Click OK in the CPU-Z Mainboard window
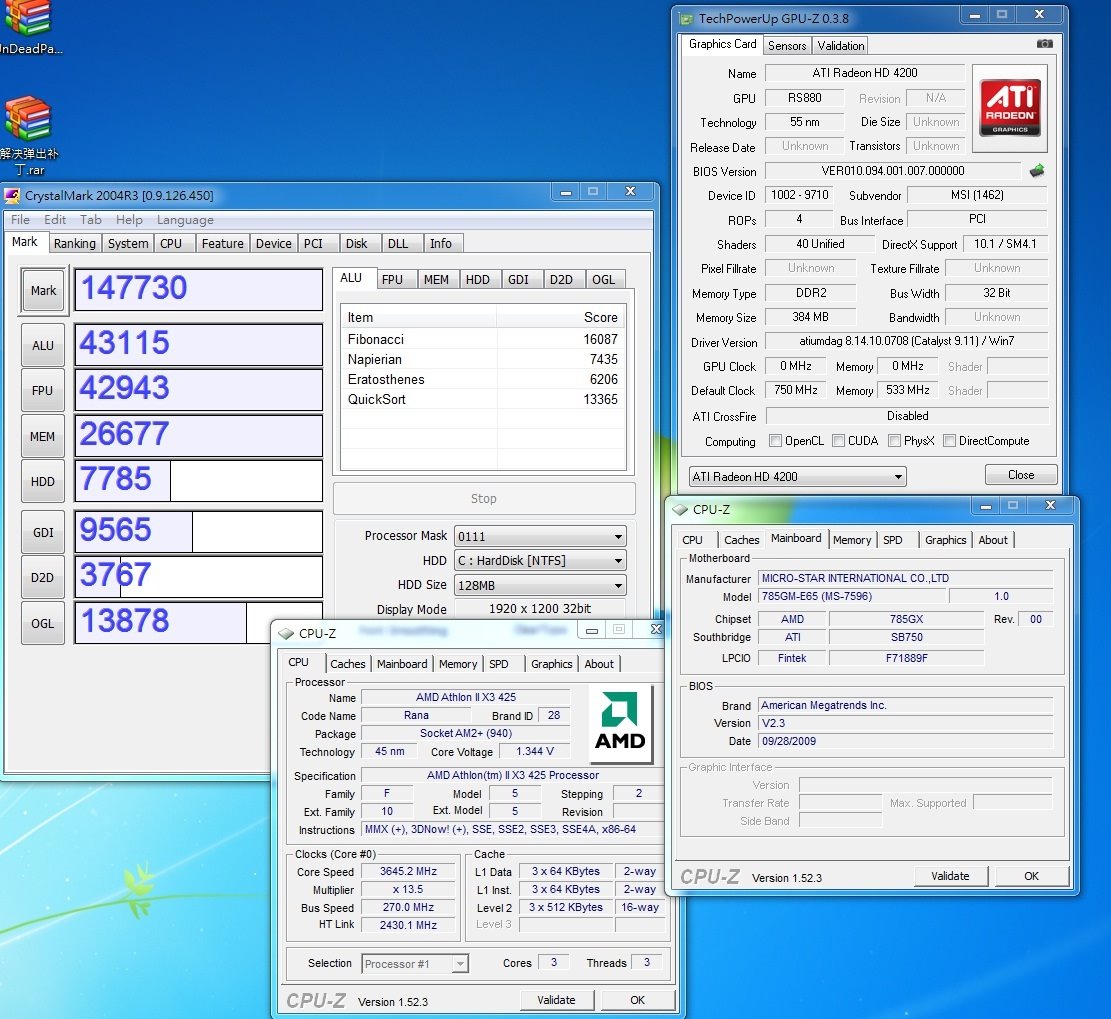The height and width of the screenshot is (1019, 1111). click(1032, 876)
